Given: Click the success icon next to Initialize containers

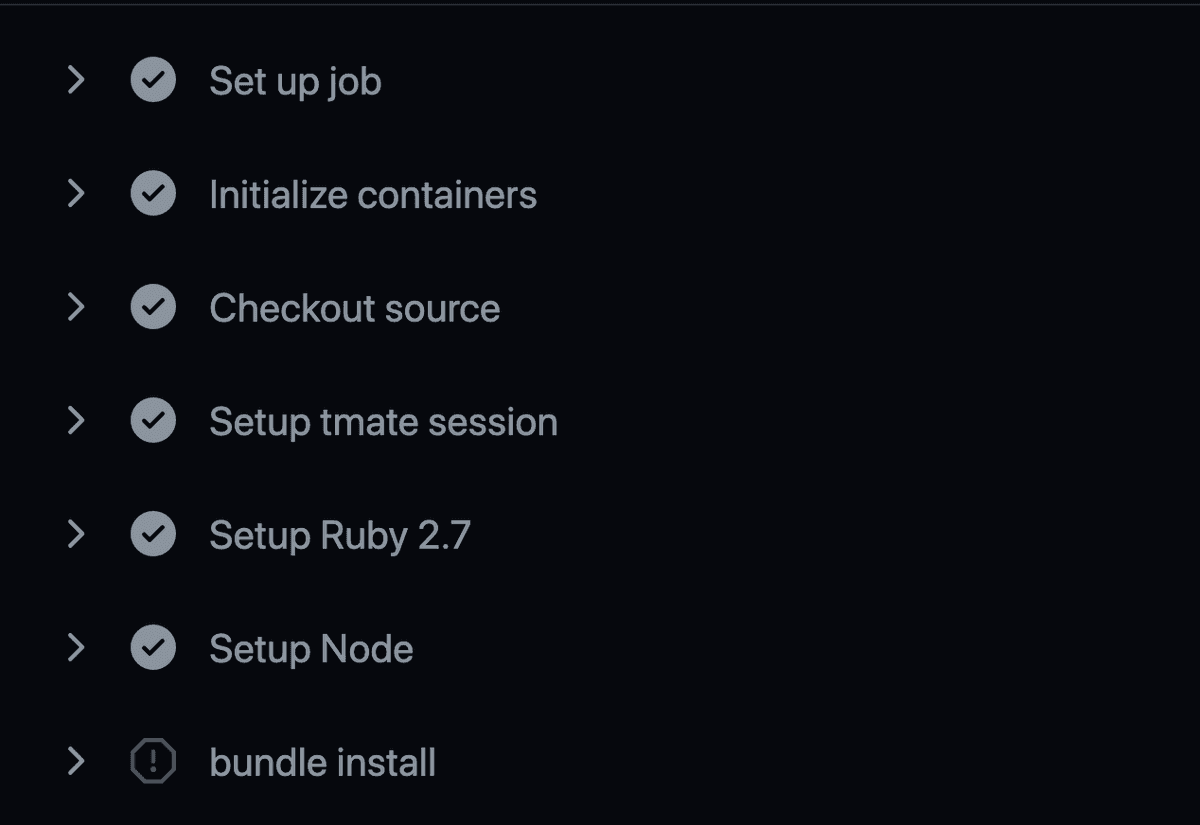Looking at the screenshot, I should click(152, 194).
